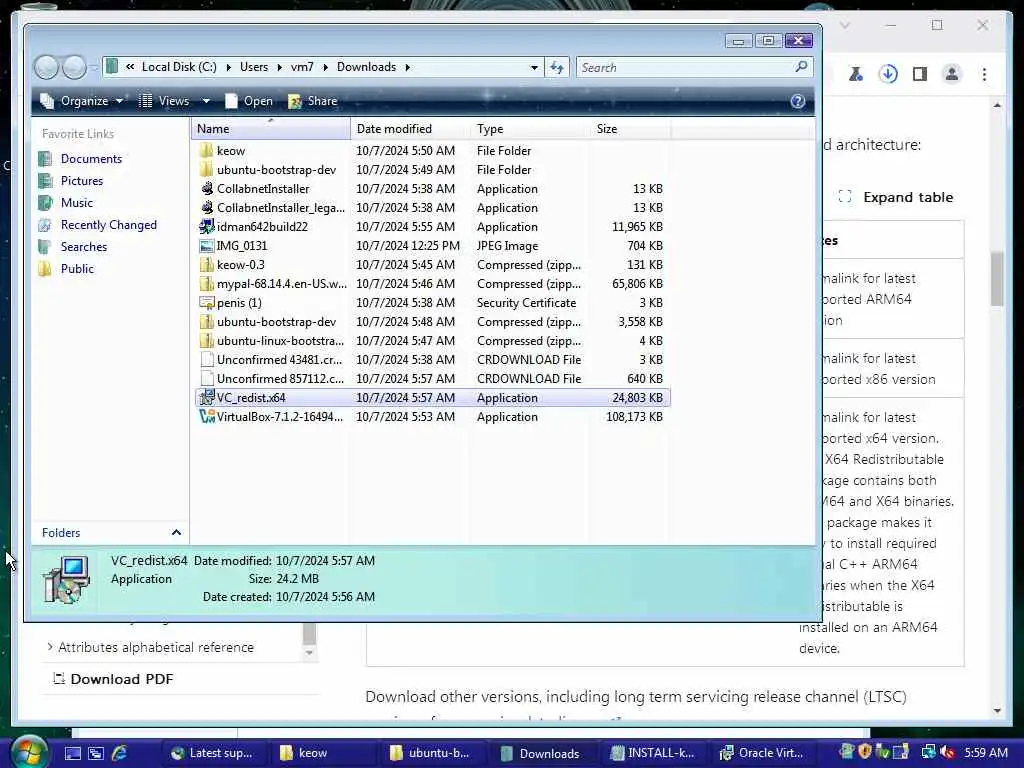1024x768 pixels.
Task: Expand the Folders pane with the chevron
Action: [x=176, y=533]
